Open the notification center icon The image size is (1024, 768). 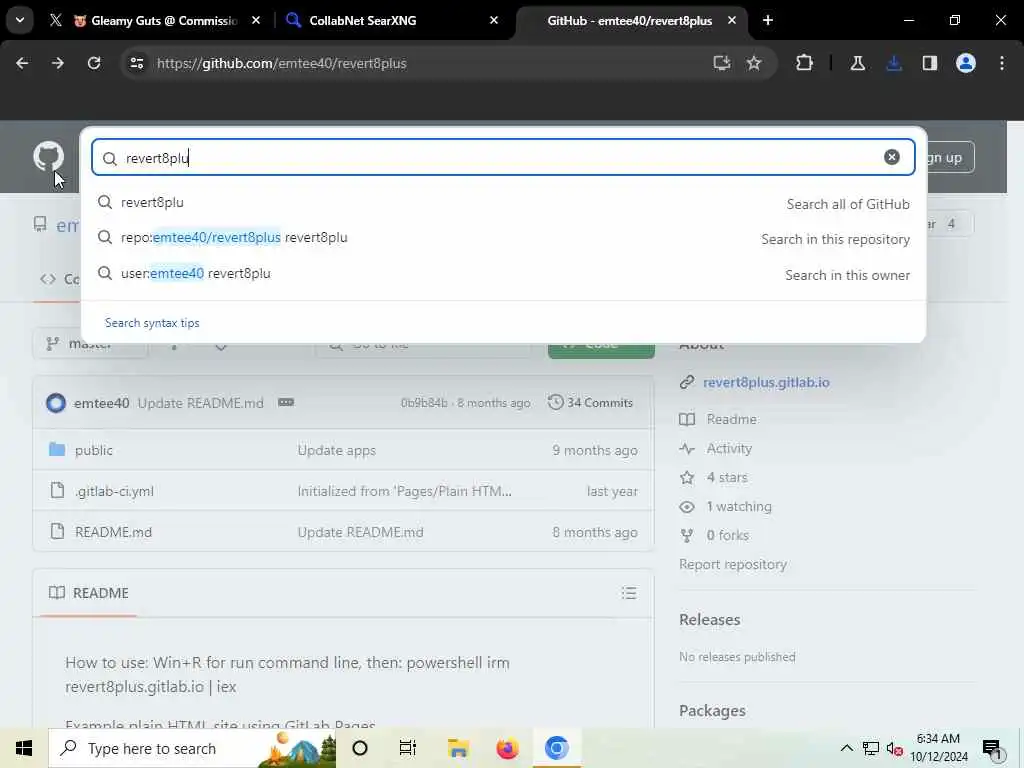(x=992, y=749)
